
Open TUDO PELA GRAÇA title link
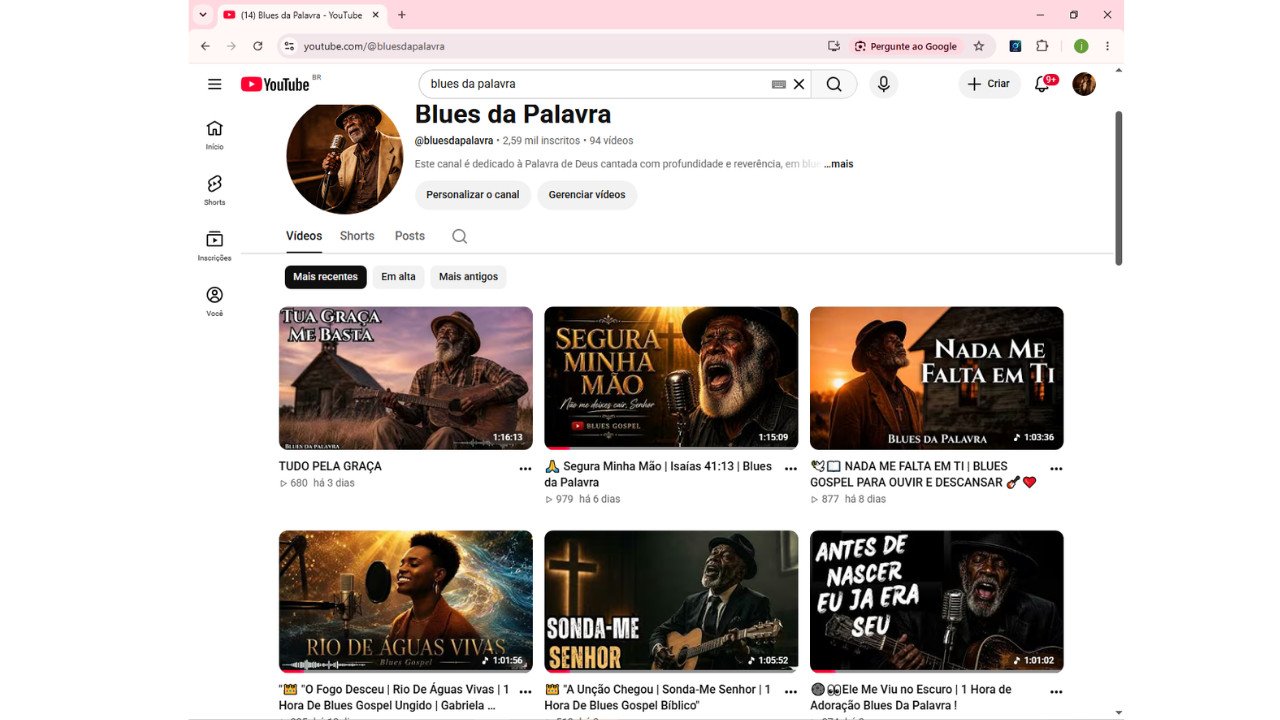330,466
